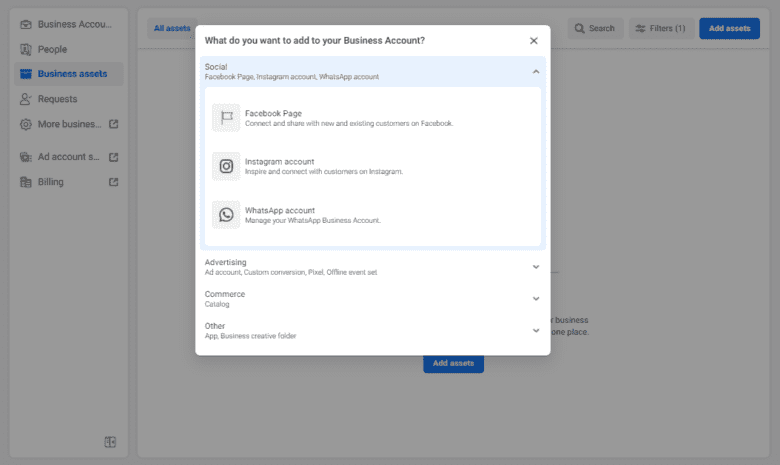This screenshot has height=465, width=780.
Task: Click the center Add assets button
Action: (x=453, y=364)
